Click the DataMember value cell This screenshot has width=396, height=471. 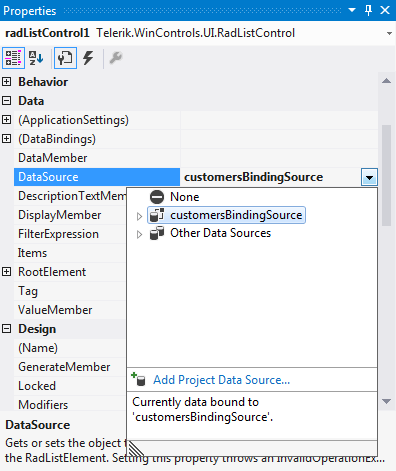point(279,158)
